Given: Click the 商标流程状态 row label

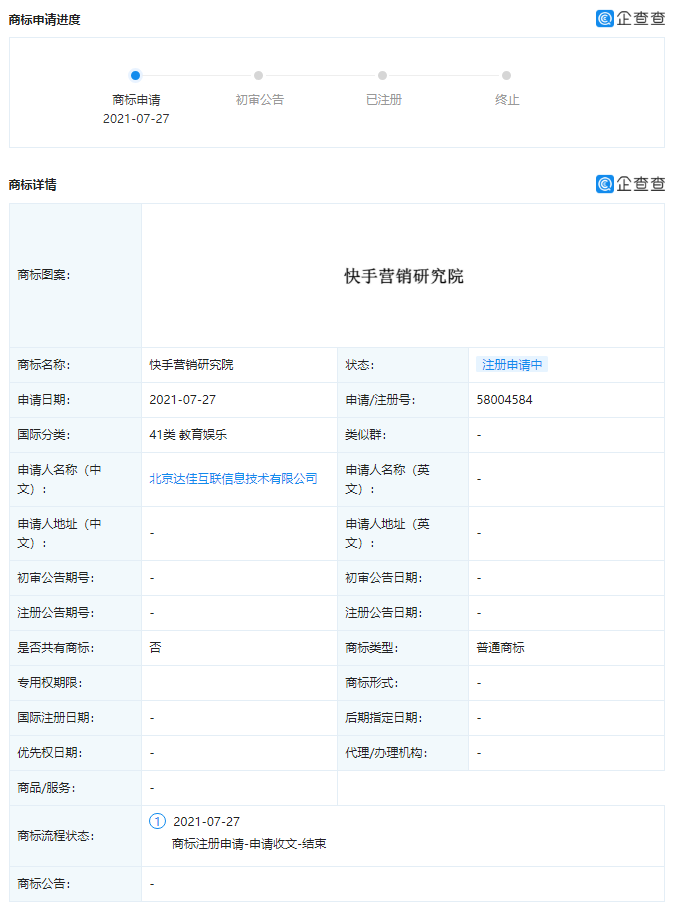Looking at the screenshot, I should pos(55,836).
